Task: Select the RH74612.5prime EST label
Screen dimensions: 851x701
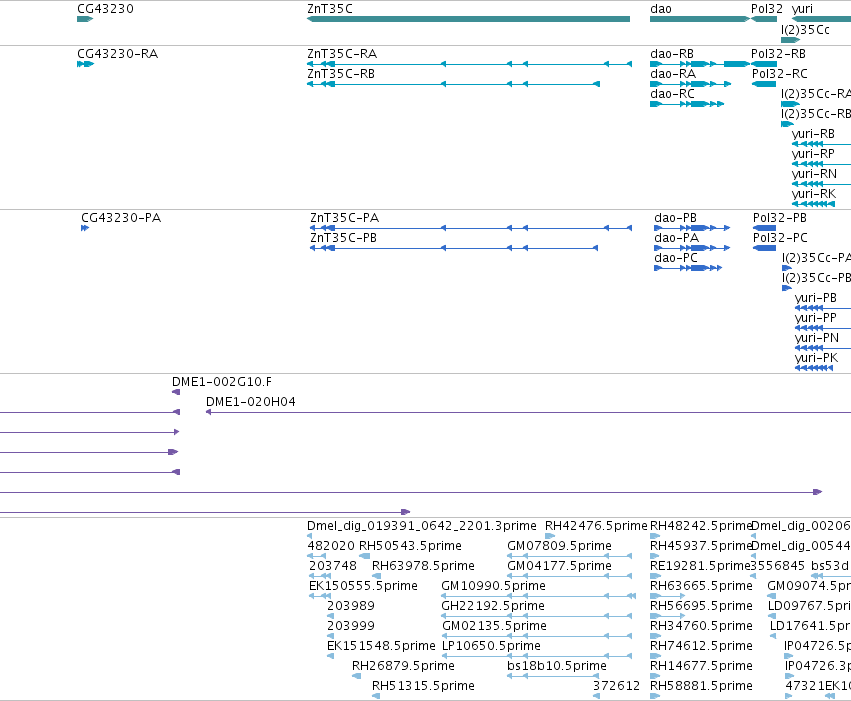Action: point(701,646)
